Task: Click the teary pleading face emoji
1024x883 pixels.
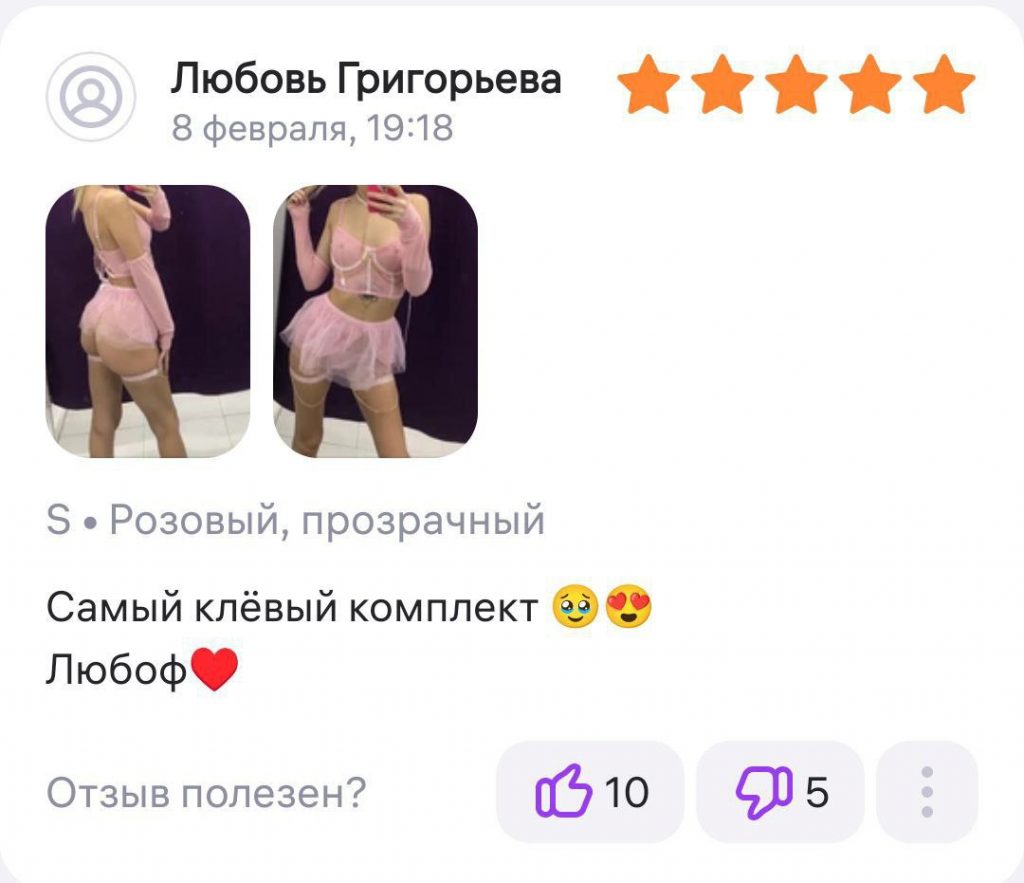Action: click(575, 607)
